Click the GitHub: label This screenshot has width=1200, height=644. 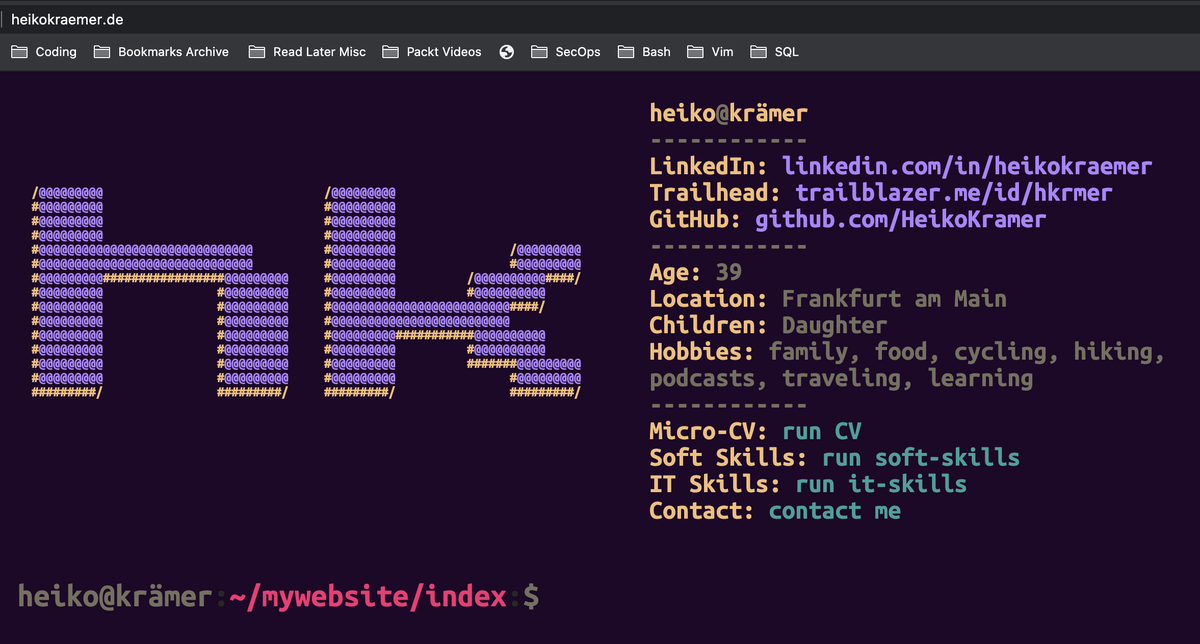click(696, 220)
